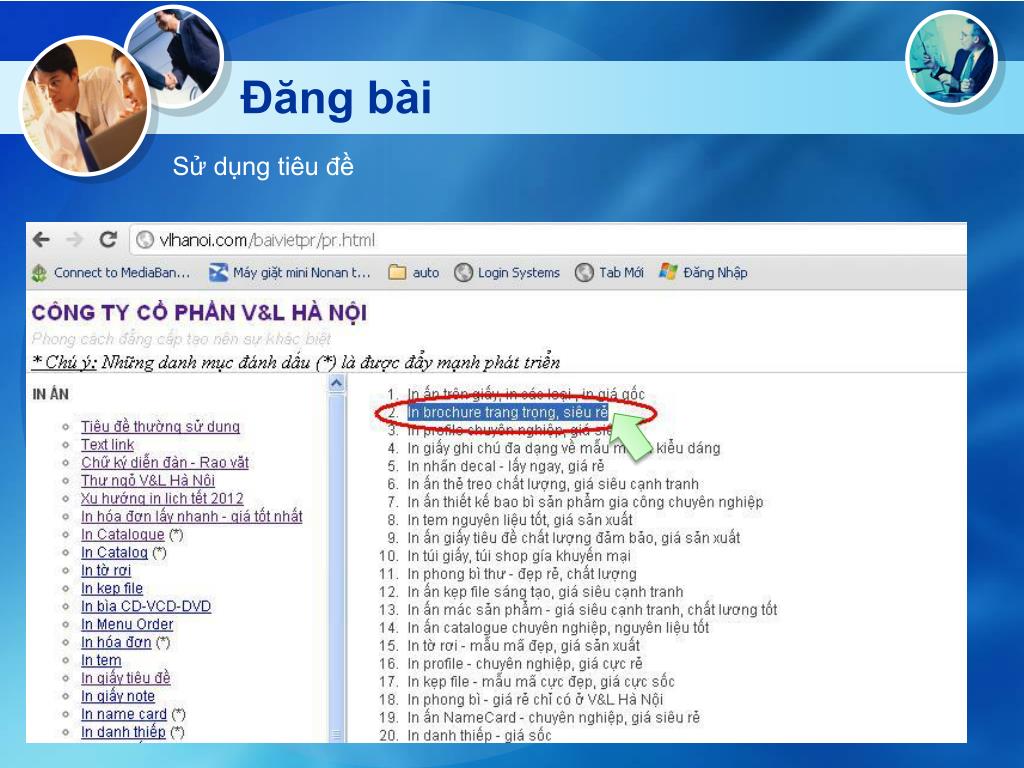Open the In kẹp file link
This screenshot has width=1024, height=768.
pos(112,588)
